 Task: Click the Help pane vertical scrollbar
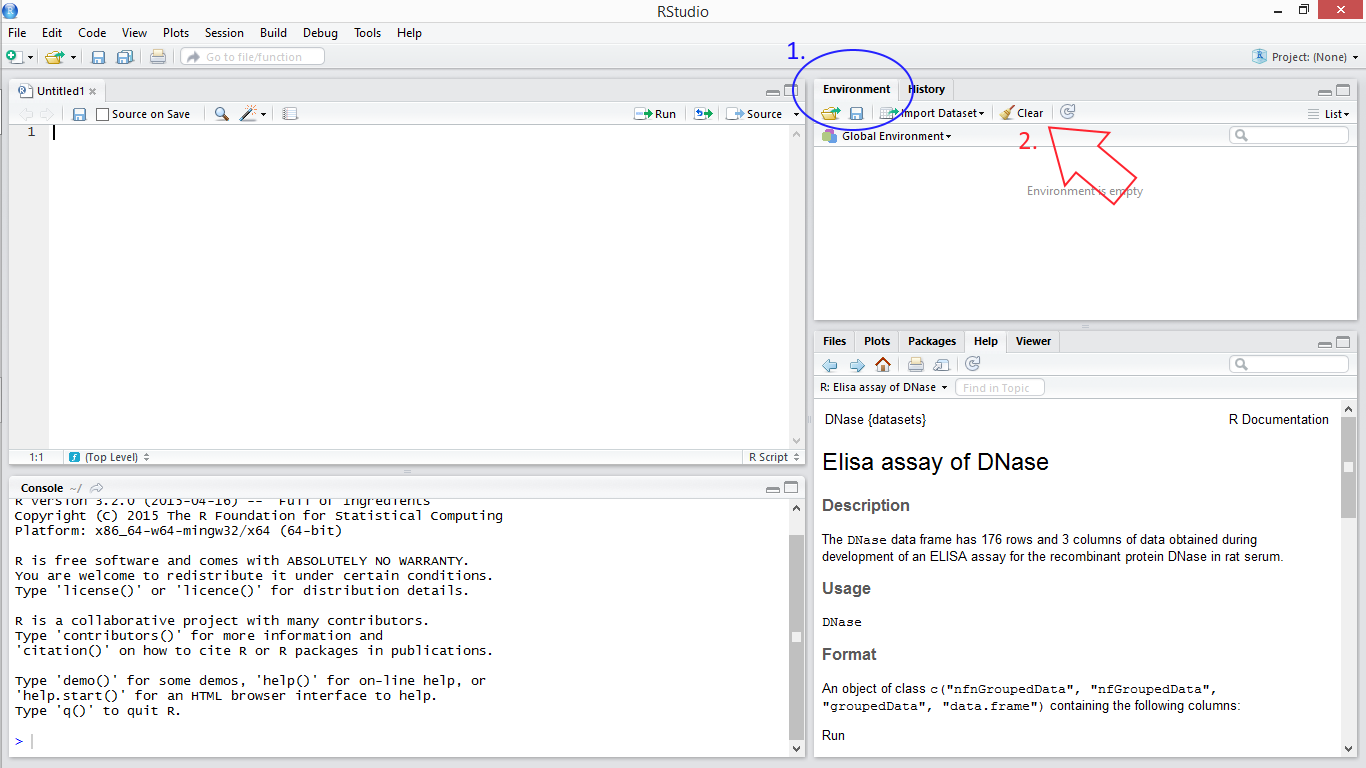click(x=1347, y=468)
